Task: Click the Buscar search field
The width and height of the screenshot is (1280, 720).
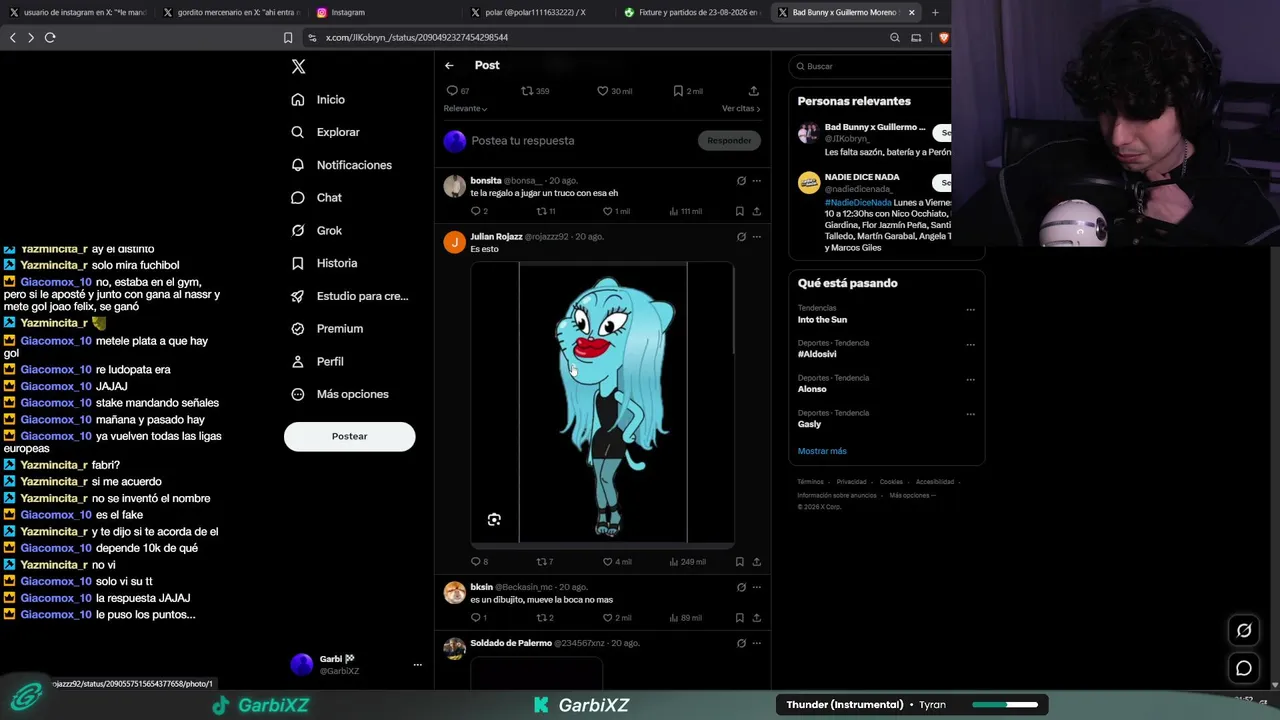Action: [x=870, y=66]
